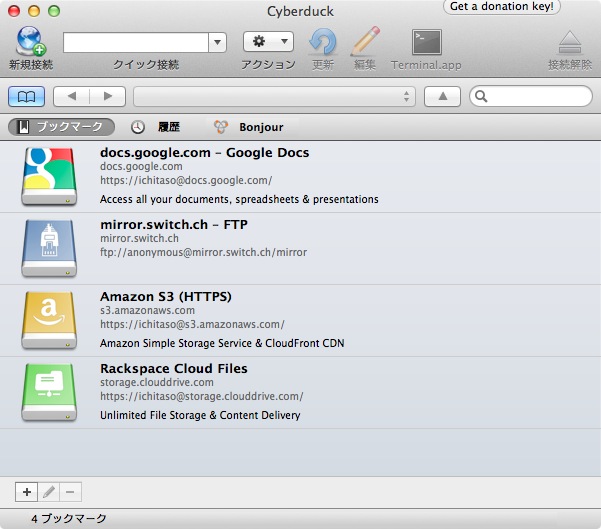The image size is (601, 529).
Task: Click the bookmark ribbon icon in ブックマーク tab
Action: tap(24, 127)
